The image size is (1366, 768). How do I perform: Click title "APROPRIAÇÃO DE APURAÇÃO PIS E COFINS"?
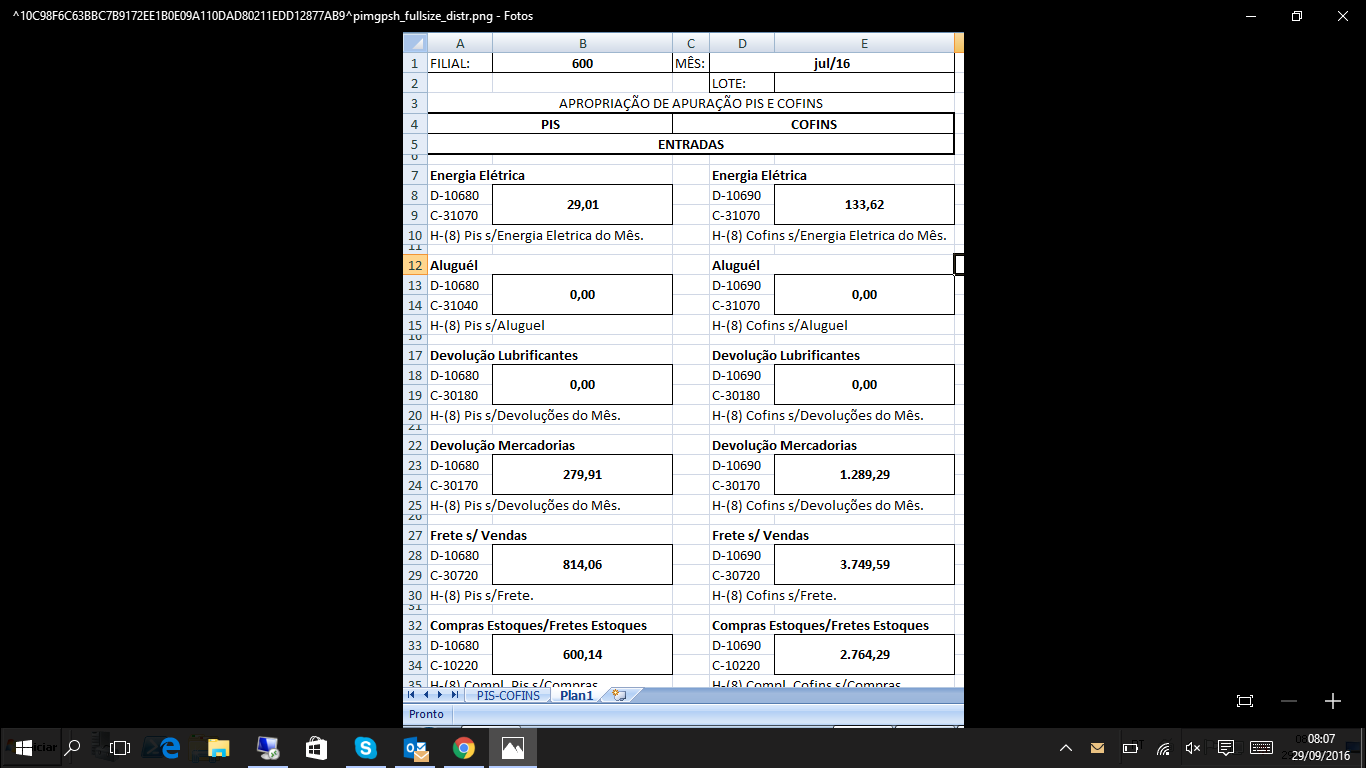coord(691,103)
